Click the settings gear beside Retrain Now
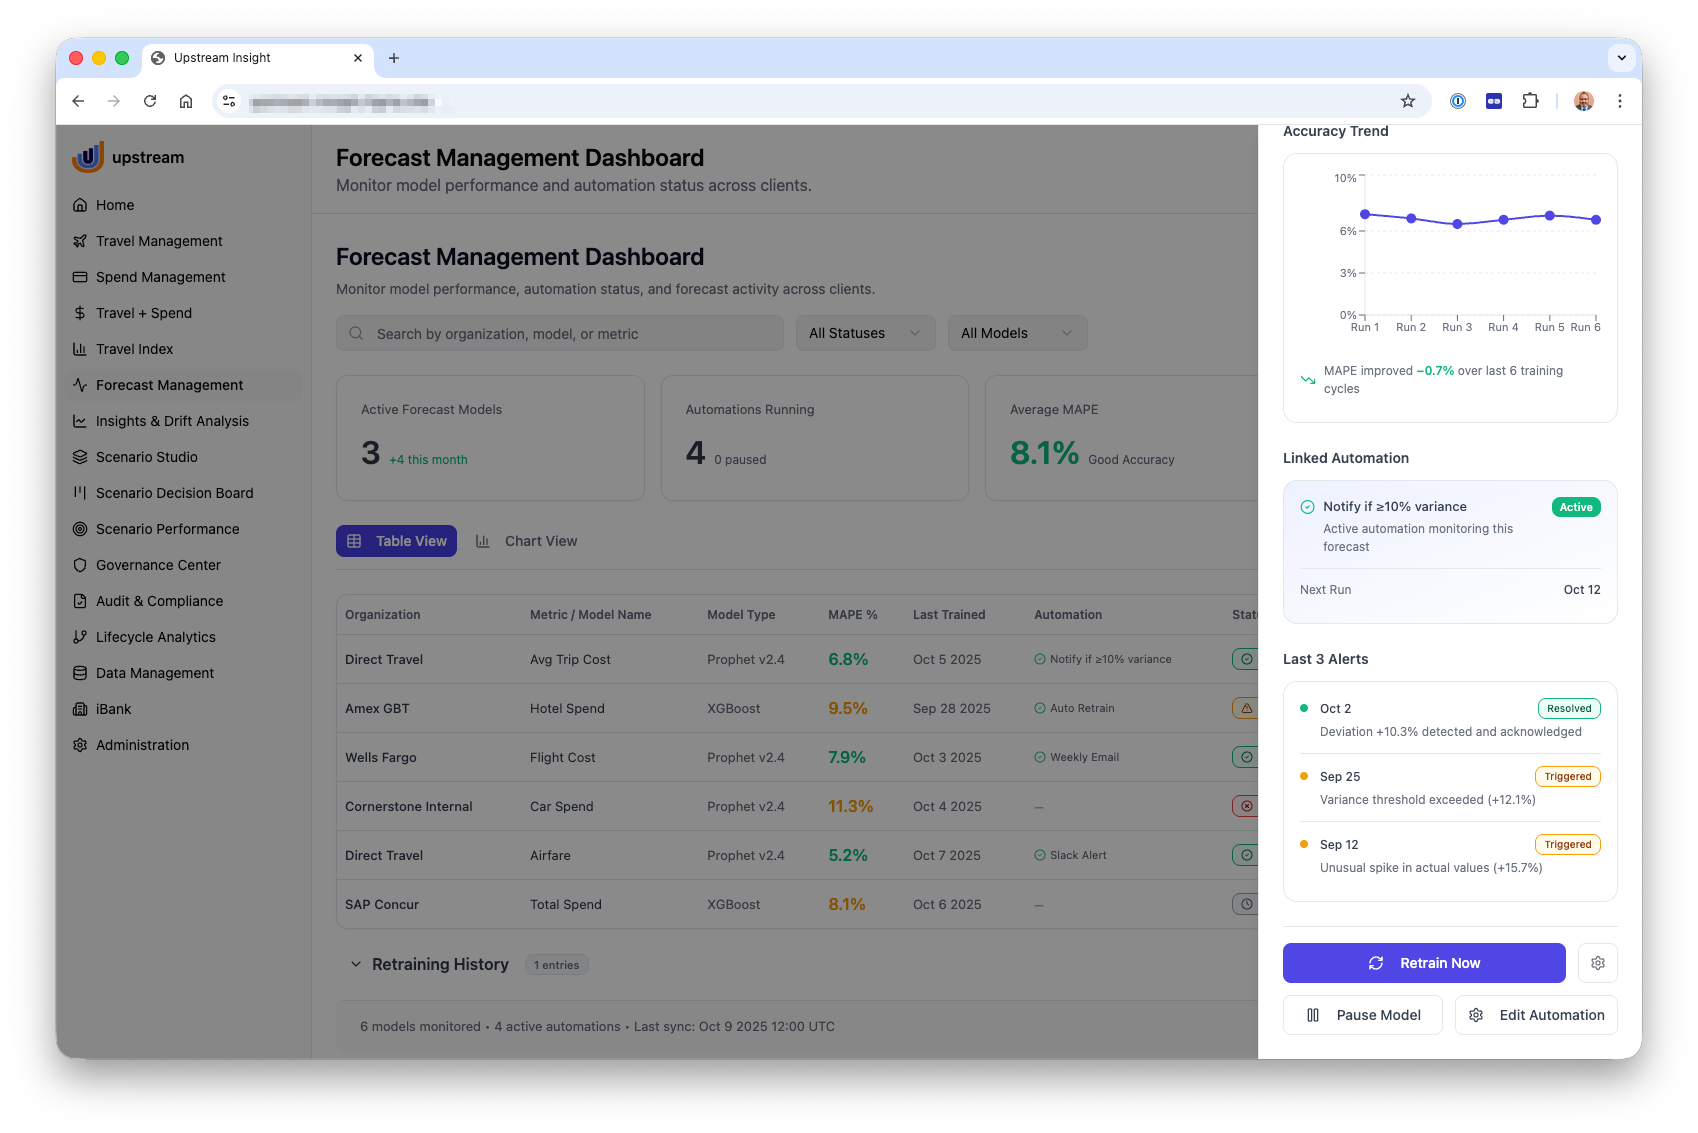Viewport: 1698px width, 1133px height. [x=1597, y=963]
